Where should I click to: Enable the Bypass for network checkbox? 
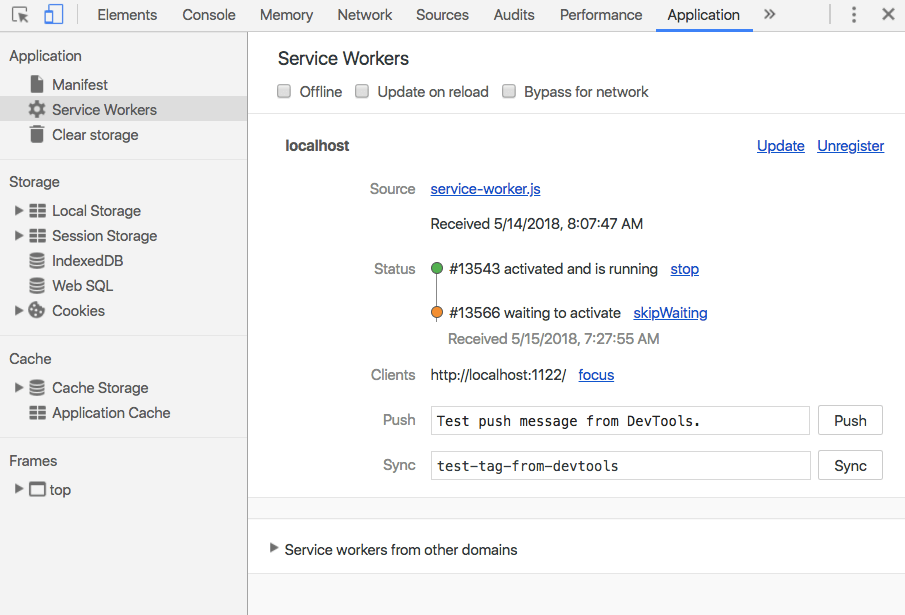(x=508, y=91)
